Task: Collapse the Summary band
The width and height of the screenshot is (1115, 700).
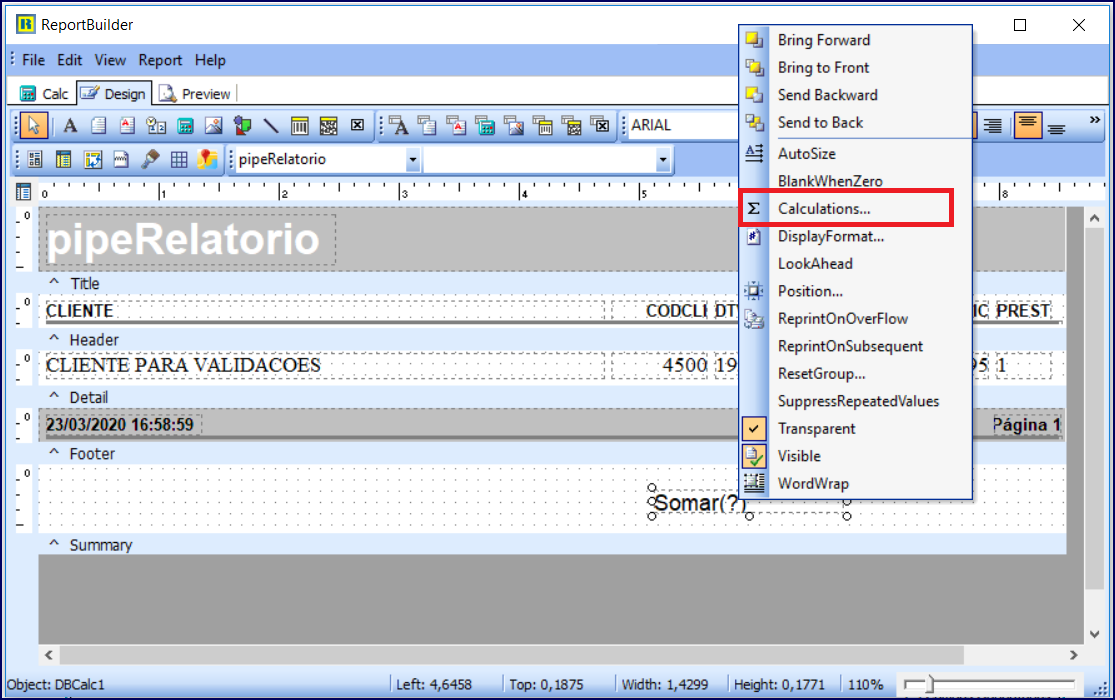Action: (54, 543)
